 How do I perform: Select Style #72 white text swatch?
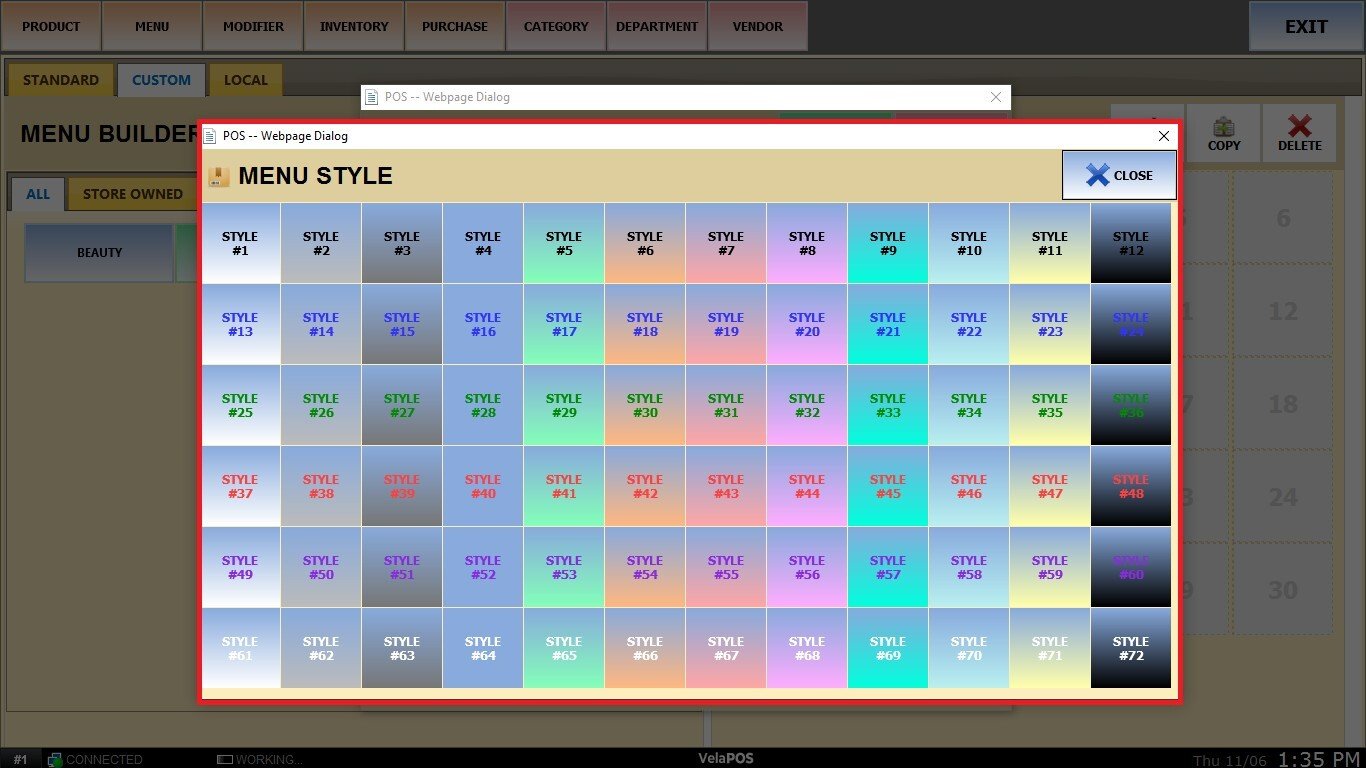[1131, 649]
